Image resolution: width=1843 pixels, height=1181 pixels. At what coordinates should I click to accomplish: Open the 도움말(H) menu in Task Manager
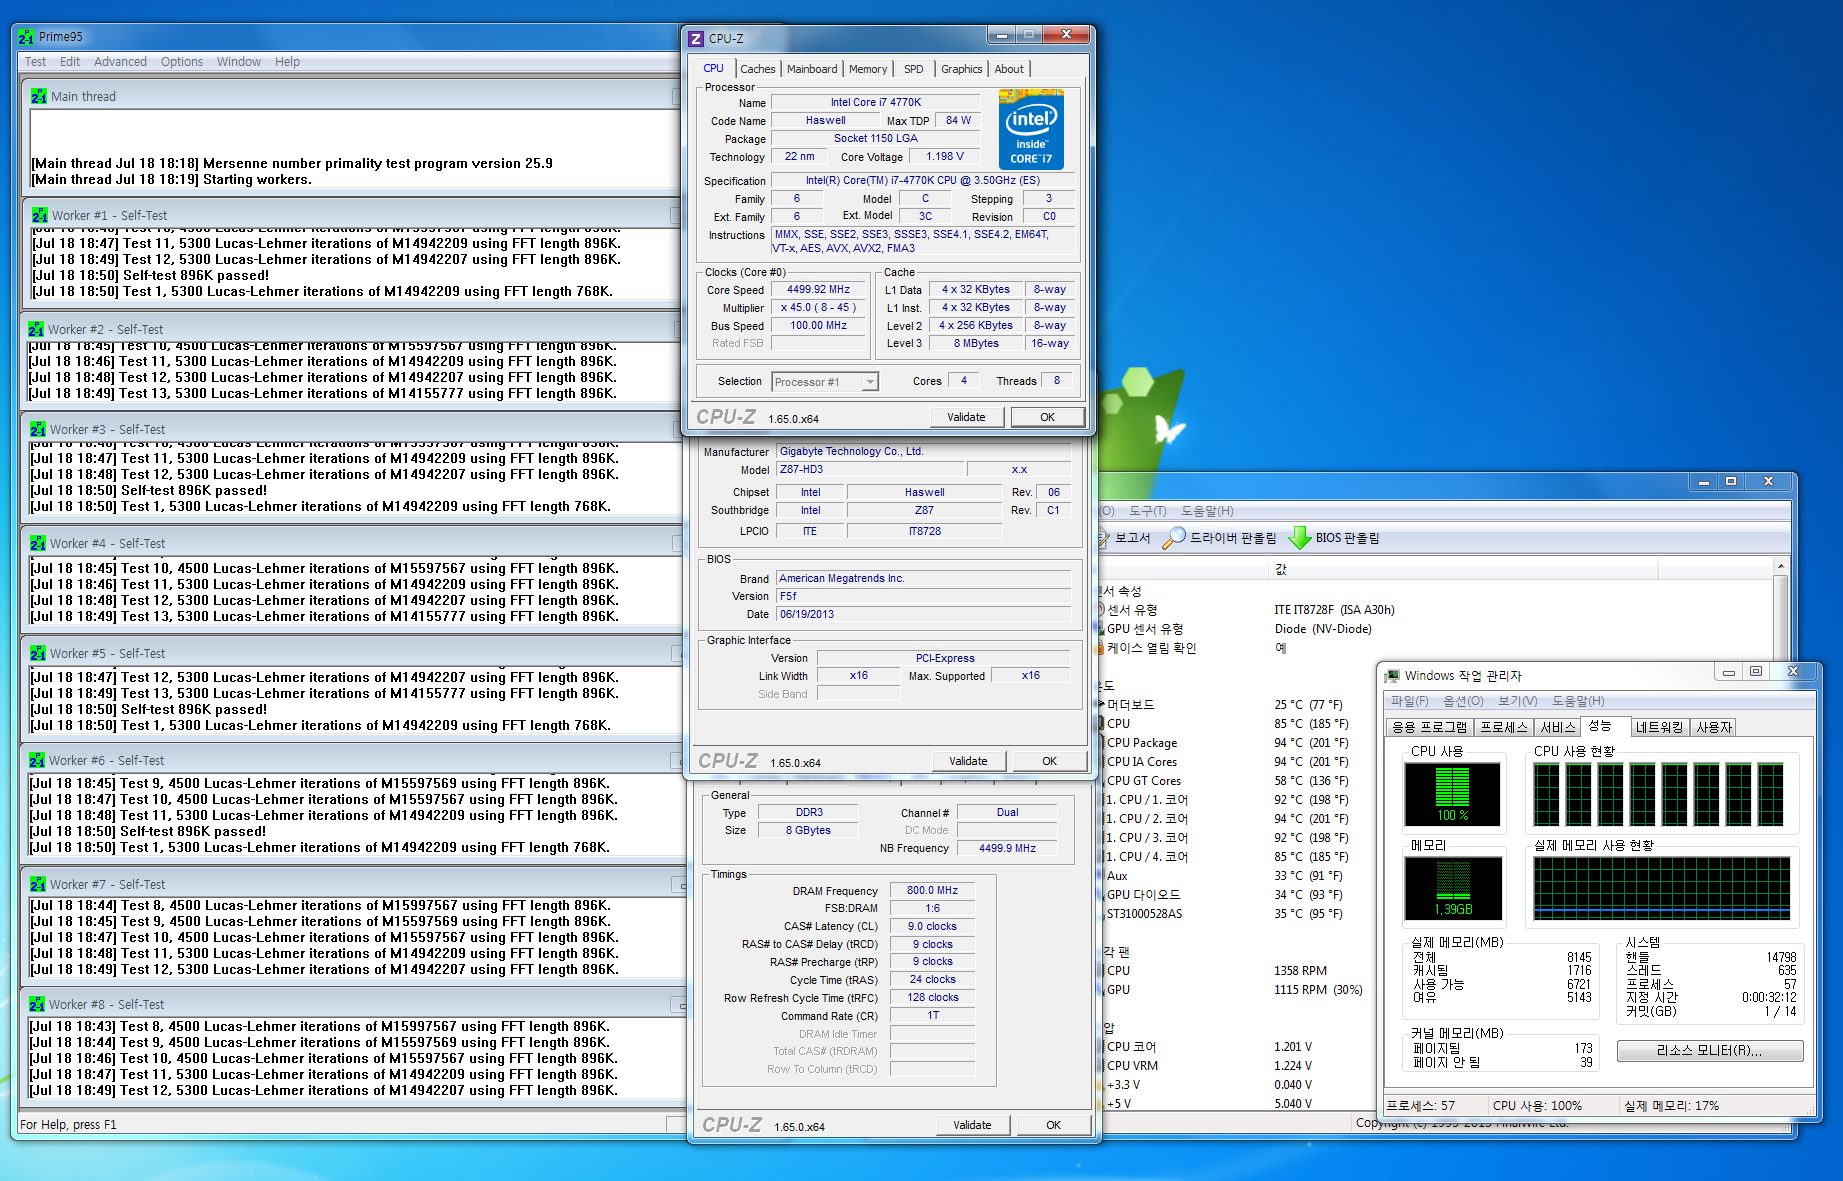point(1578,701)
